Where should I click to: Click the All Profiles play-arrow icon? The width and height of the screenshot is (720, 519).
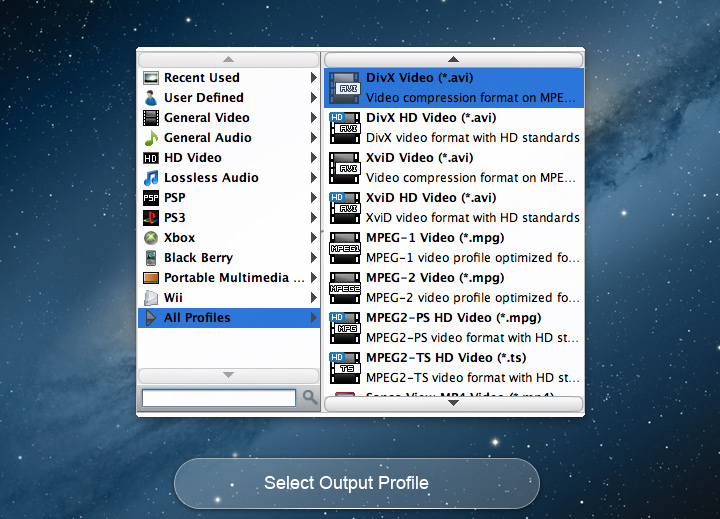tap(151, 318)
